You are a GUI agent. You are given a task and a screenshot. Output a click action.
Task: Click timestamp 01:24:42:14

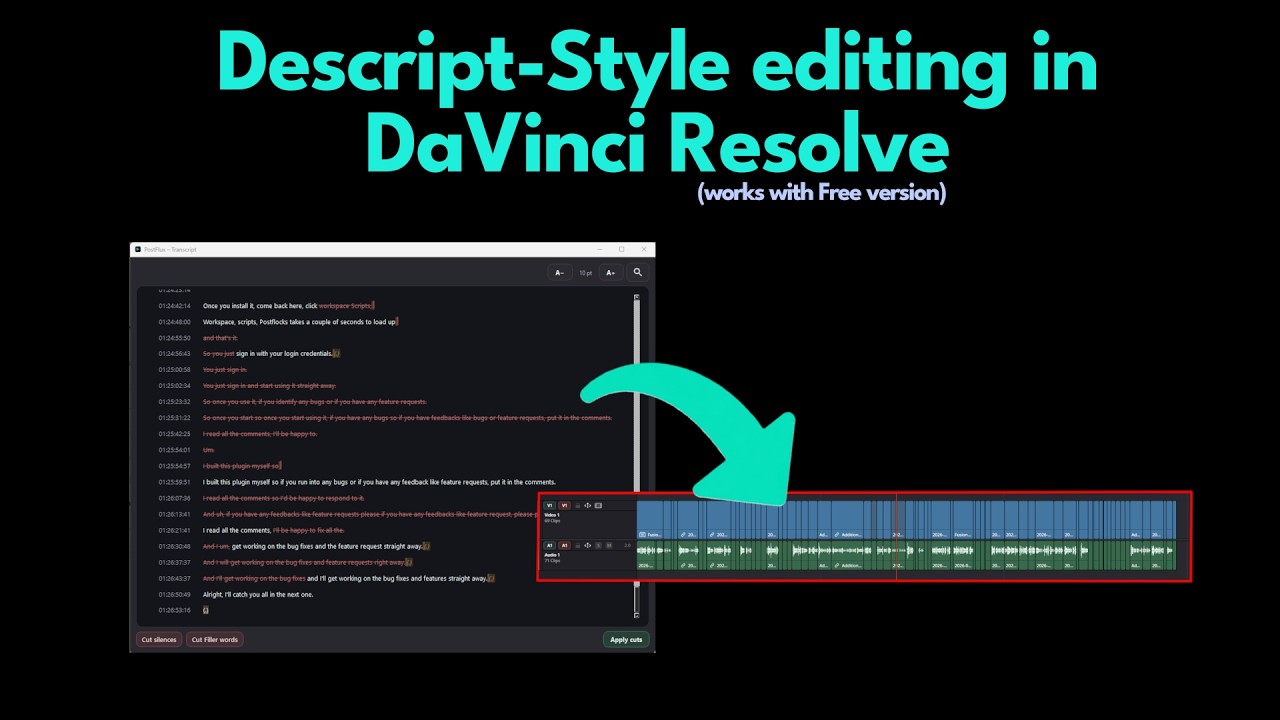[174, 305]
